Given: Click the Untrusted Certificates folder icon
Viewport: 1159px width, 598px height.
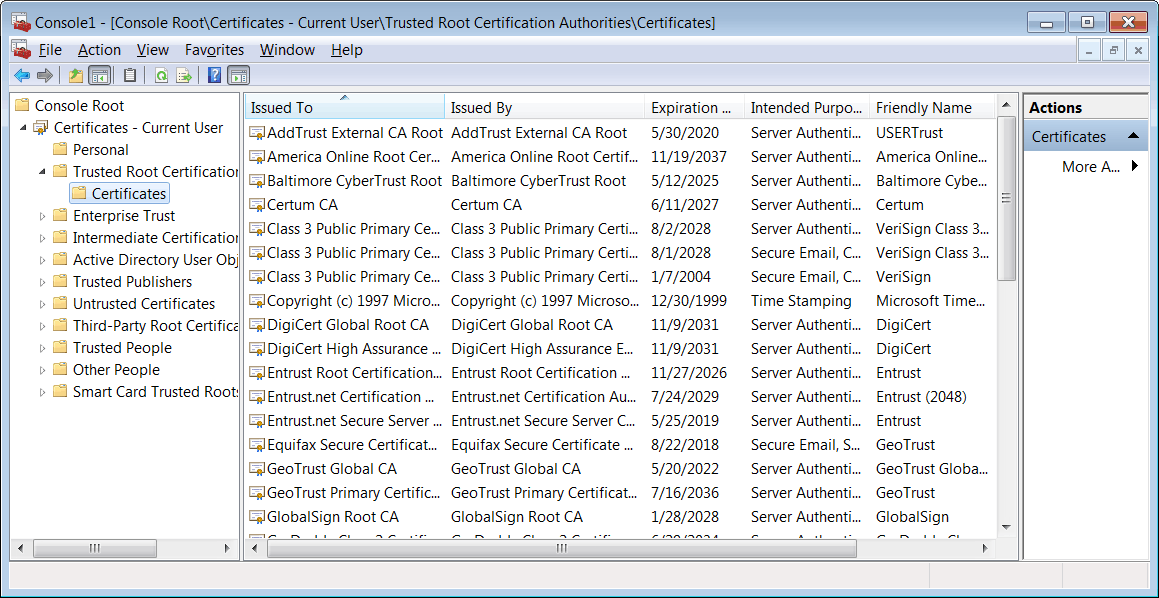Looking at the screenshot, I should (61, 304).
